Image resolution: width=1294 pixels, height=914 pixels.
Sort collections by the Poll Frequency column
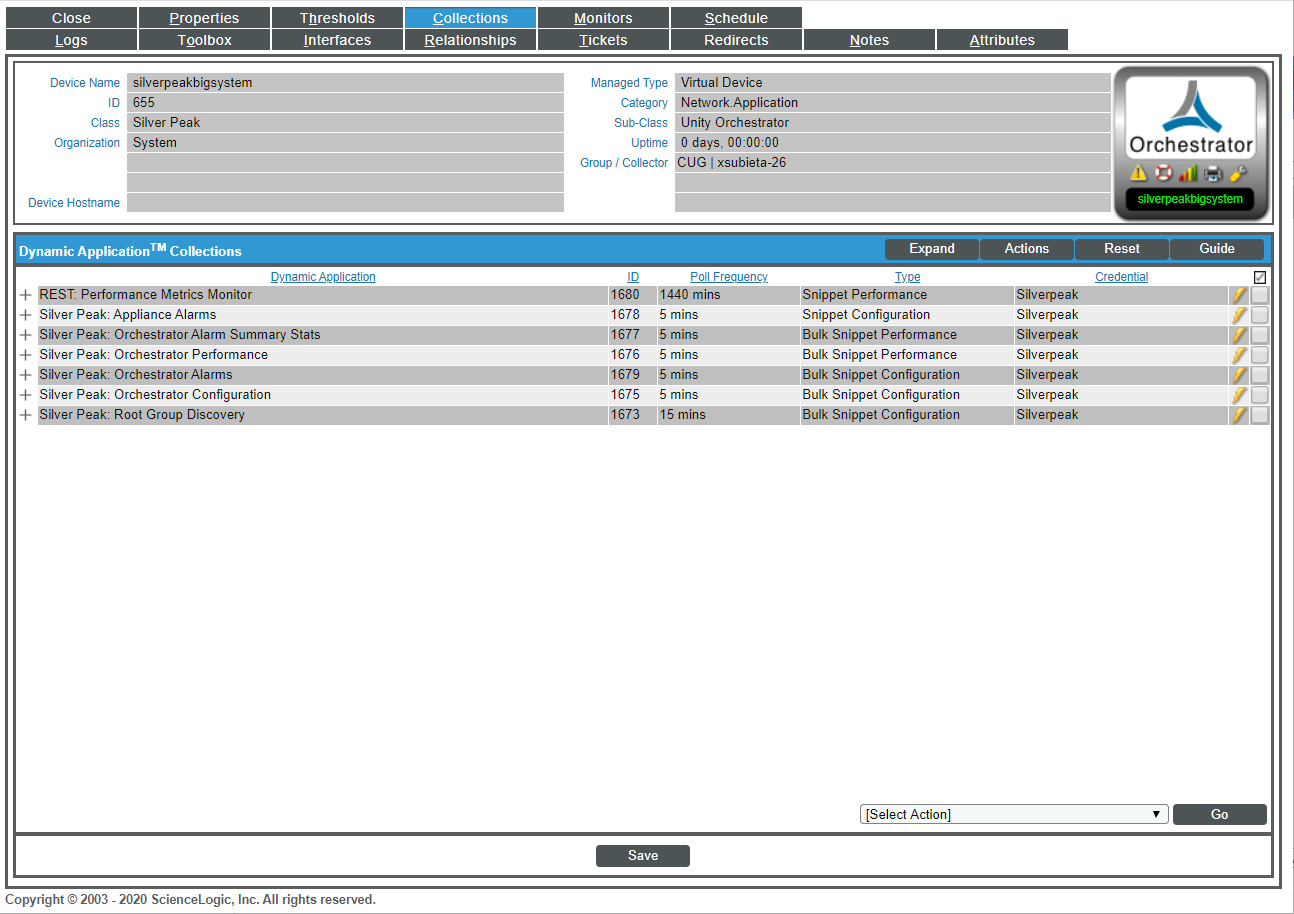click(x=728, y=276)
